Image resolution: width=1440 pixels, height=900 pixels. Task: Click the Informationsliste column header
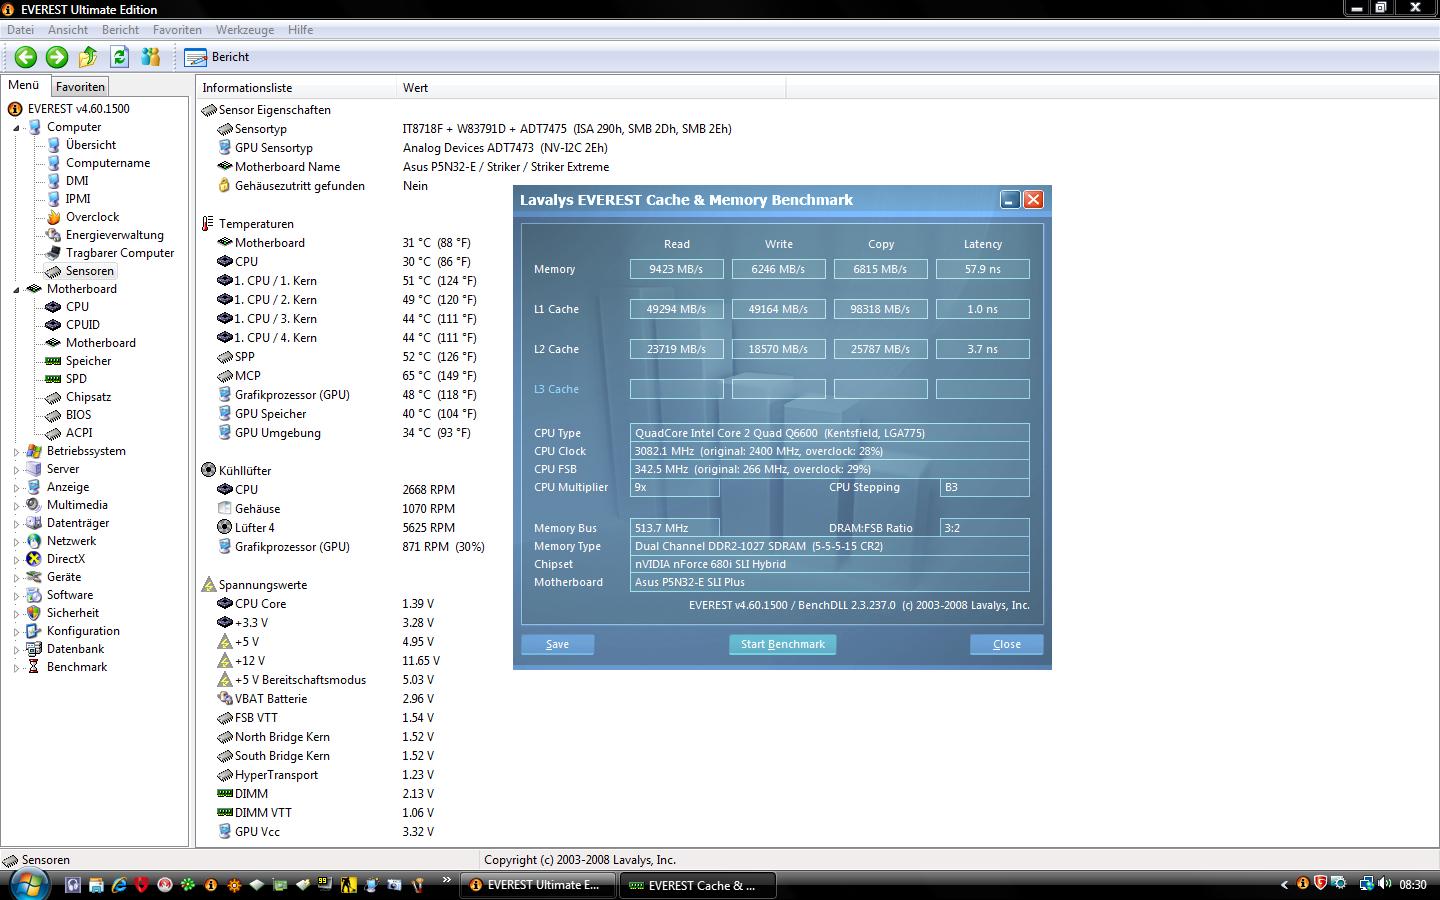[x=296, y=88]
